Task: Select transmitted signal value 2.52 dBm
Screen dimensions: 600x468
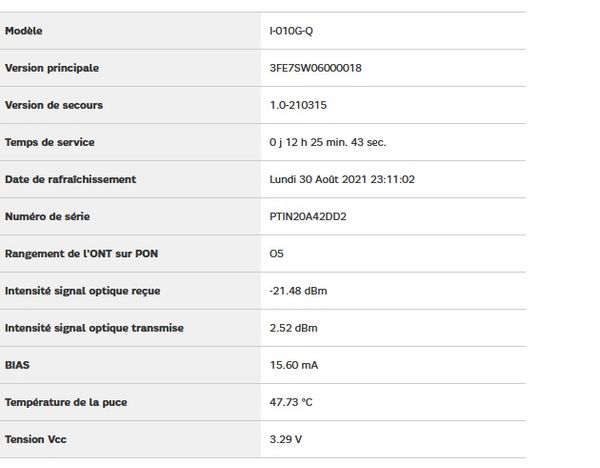Action: 293,328
